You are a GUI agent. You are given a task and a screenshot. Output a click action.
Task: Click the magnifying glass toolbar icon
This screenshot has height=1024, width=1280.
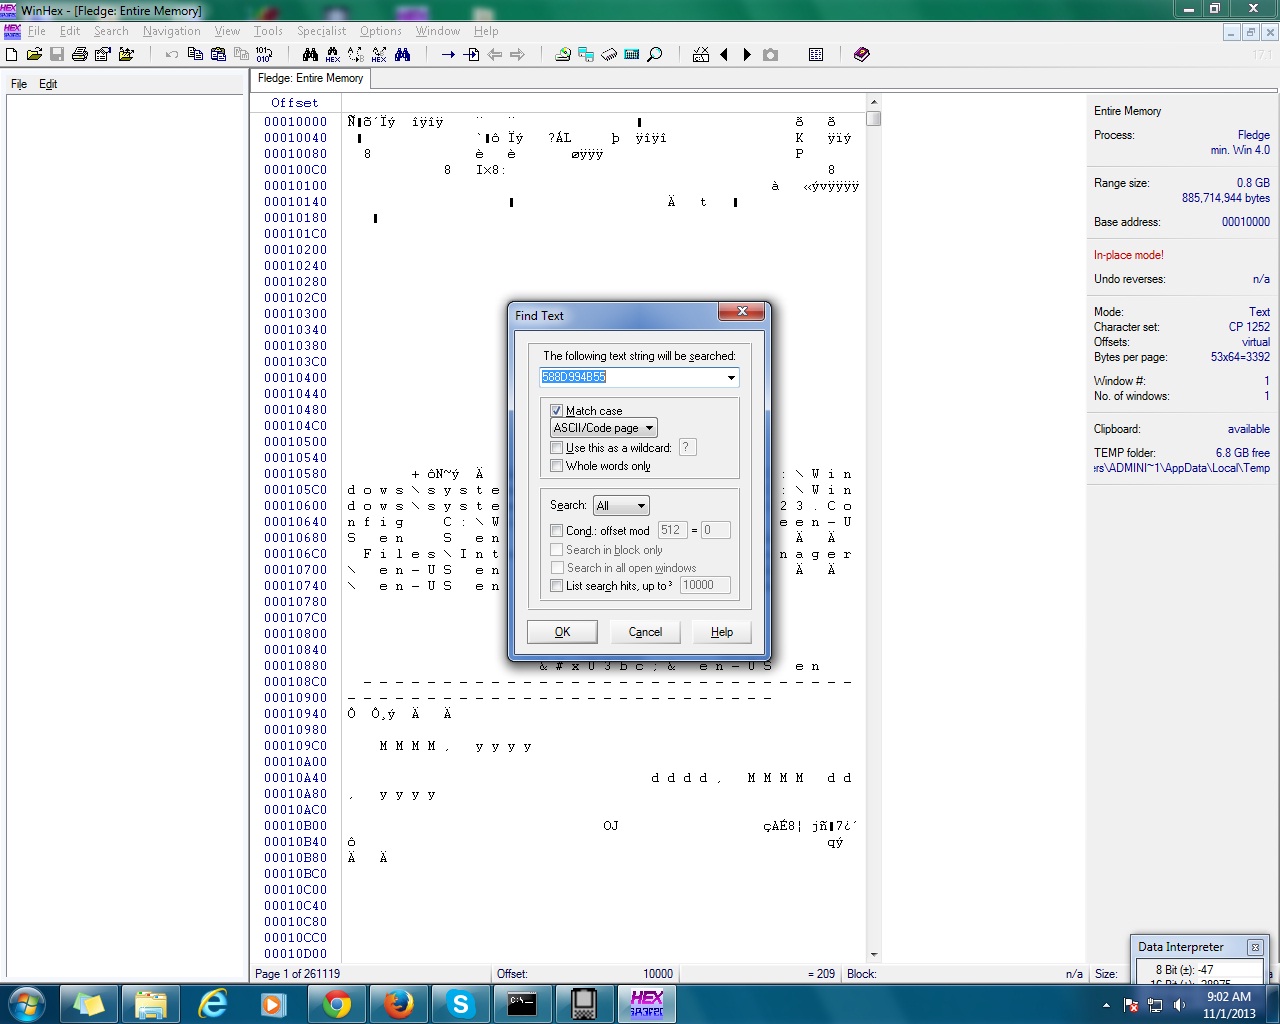[655, 55]
